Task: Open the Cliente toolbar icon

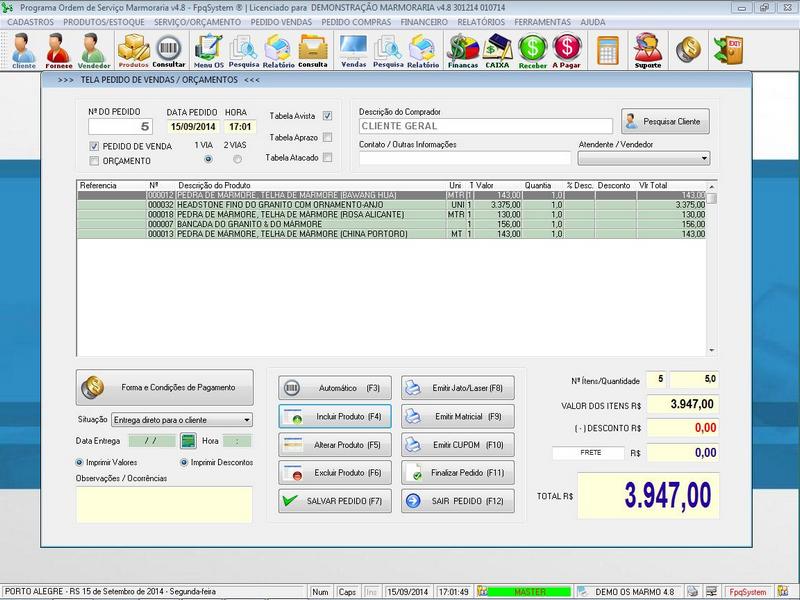Action: tap(24, 48)
